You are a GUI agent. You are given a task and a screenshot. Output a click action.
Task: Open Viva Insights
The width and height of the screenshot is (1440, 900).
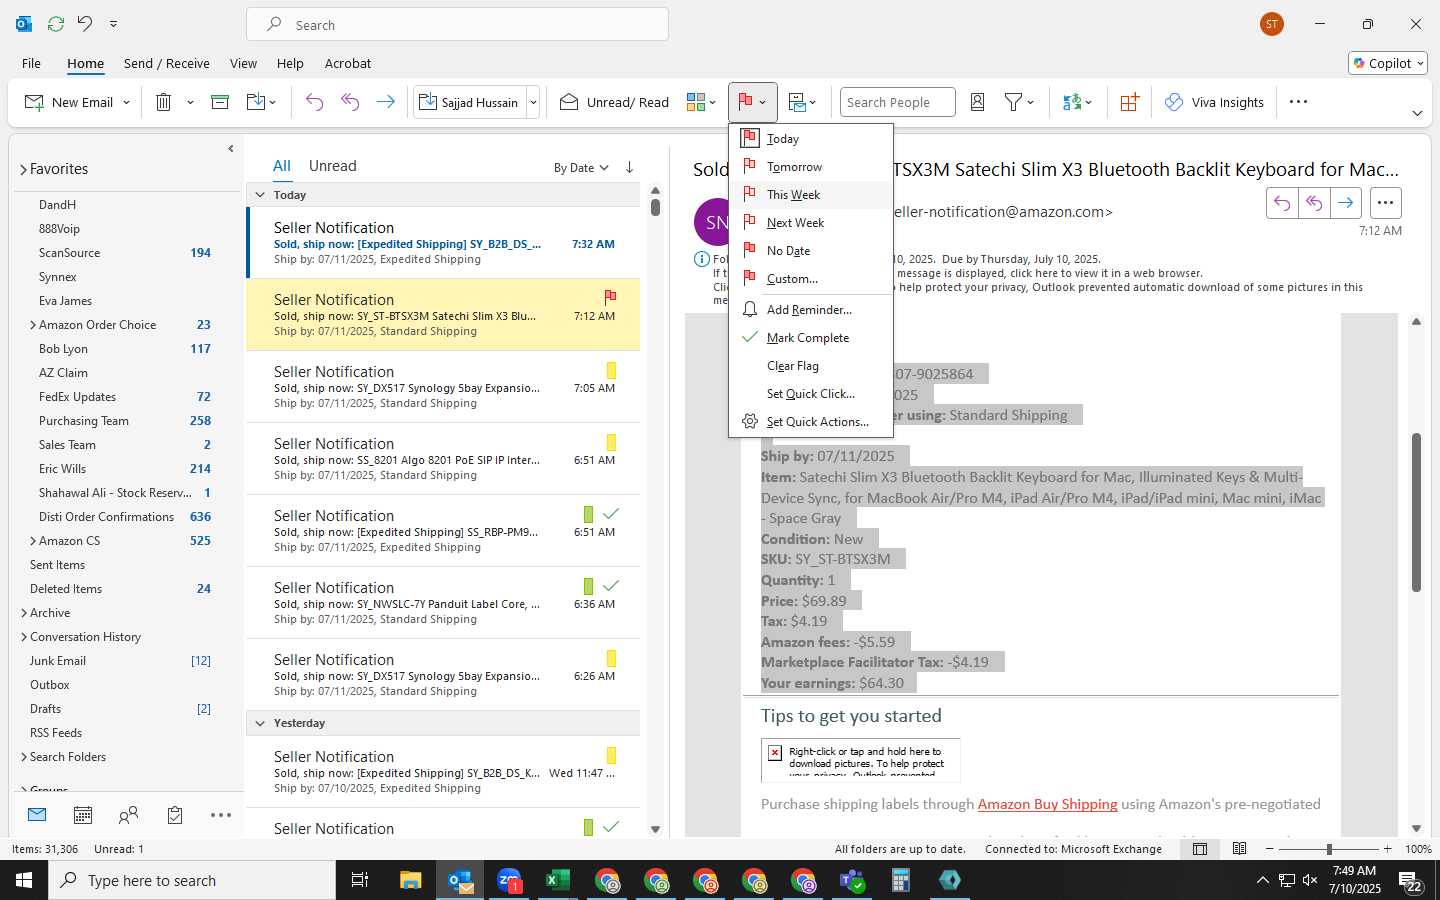coord(1214,102)
